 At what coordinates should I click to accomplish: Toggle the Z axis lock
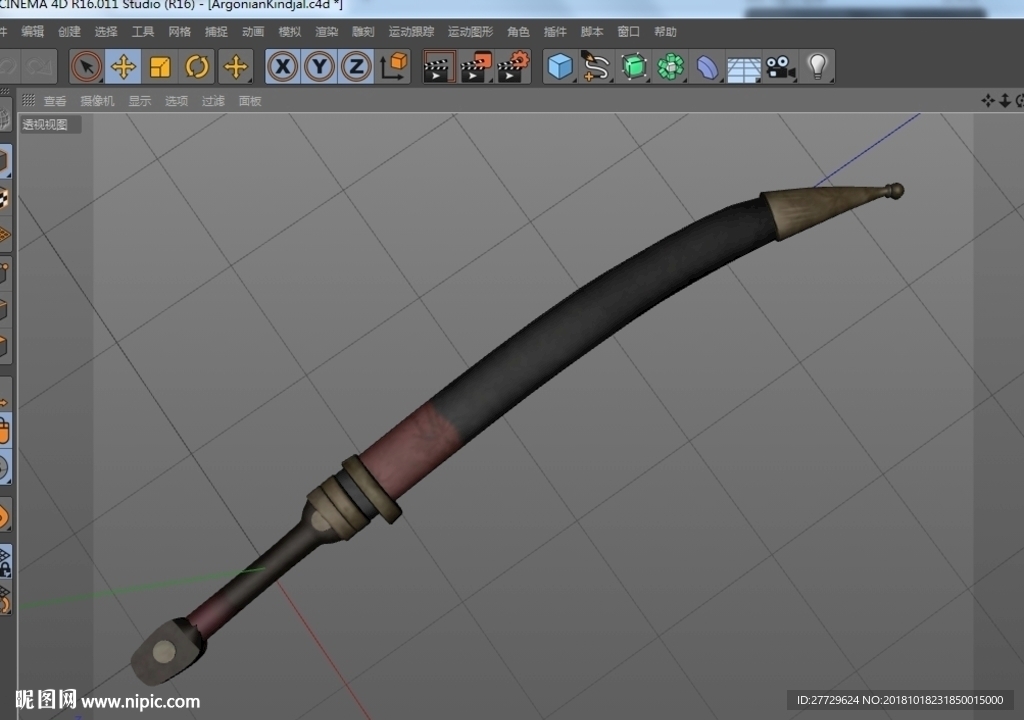(x=356, y=67)
